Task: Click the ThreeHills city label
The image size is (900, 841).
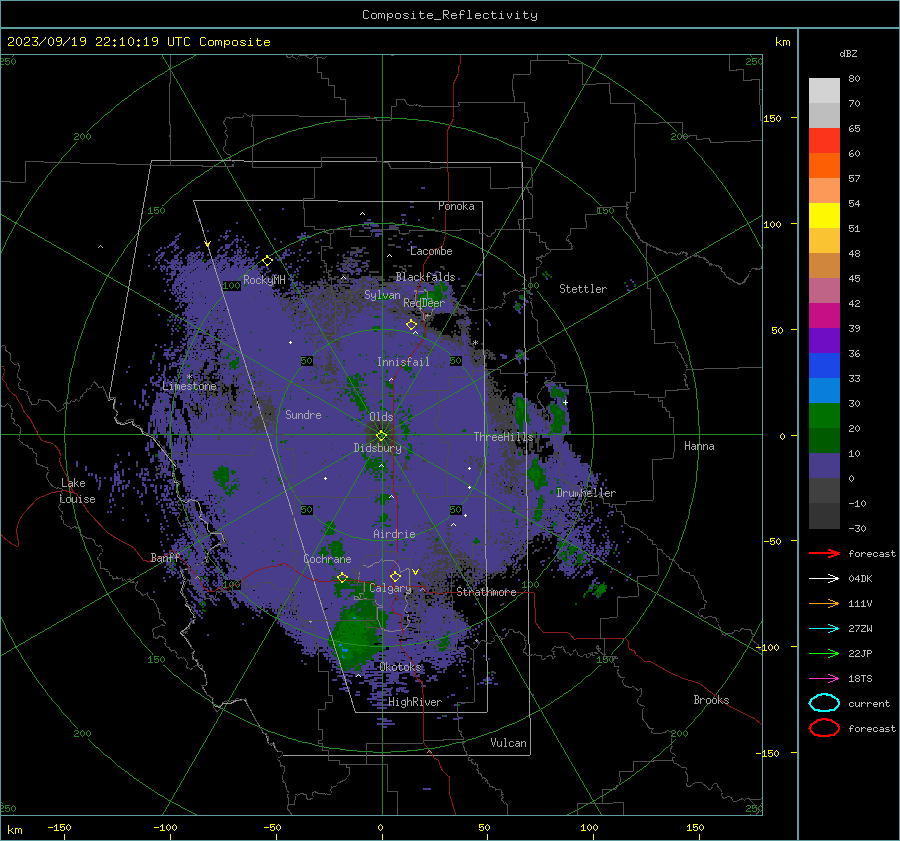Action: pyautogui.click(x=503, y=437)
